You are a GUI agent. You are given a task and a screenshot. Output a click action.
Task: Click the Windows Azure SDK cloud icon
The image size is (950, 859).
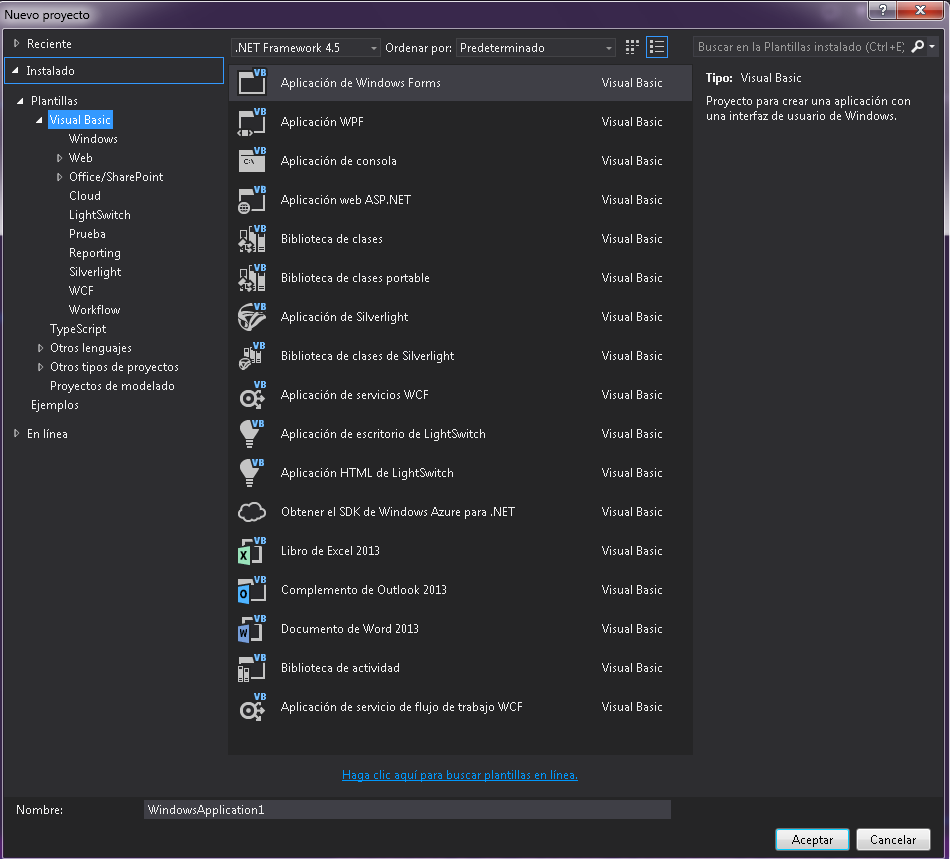[x=251, y=512]
